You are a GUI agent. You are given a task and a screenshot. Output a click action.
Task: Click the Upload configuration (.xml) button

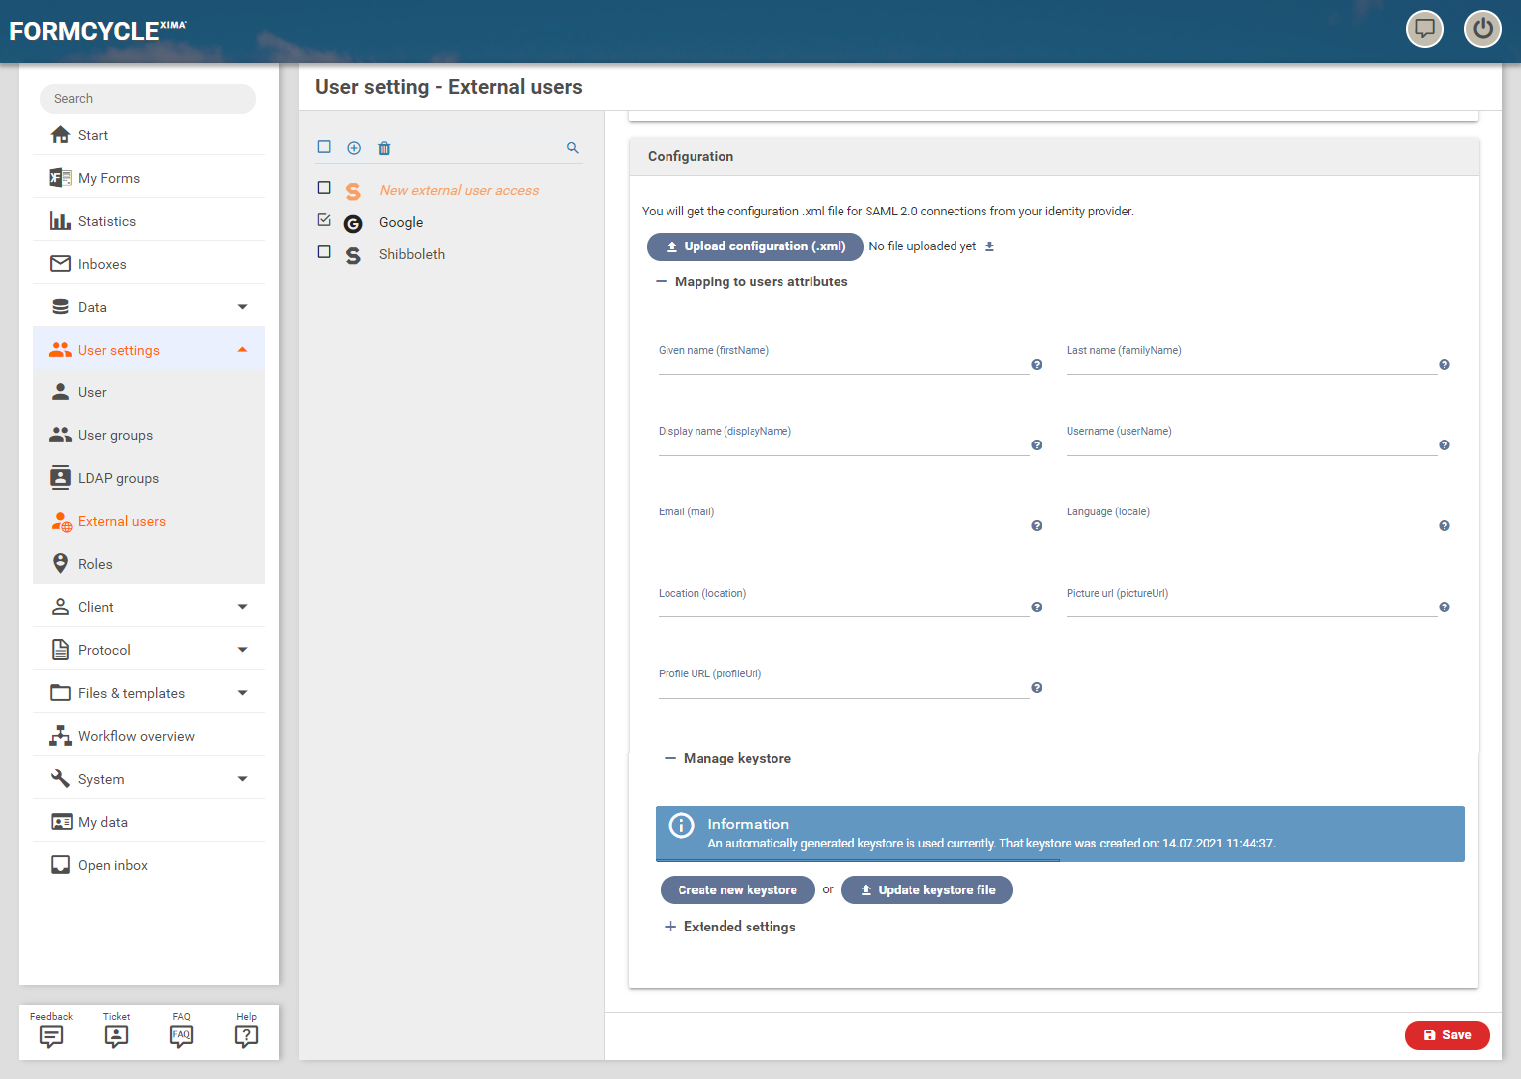[x=755, y=246]
